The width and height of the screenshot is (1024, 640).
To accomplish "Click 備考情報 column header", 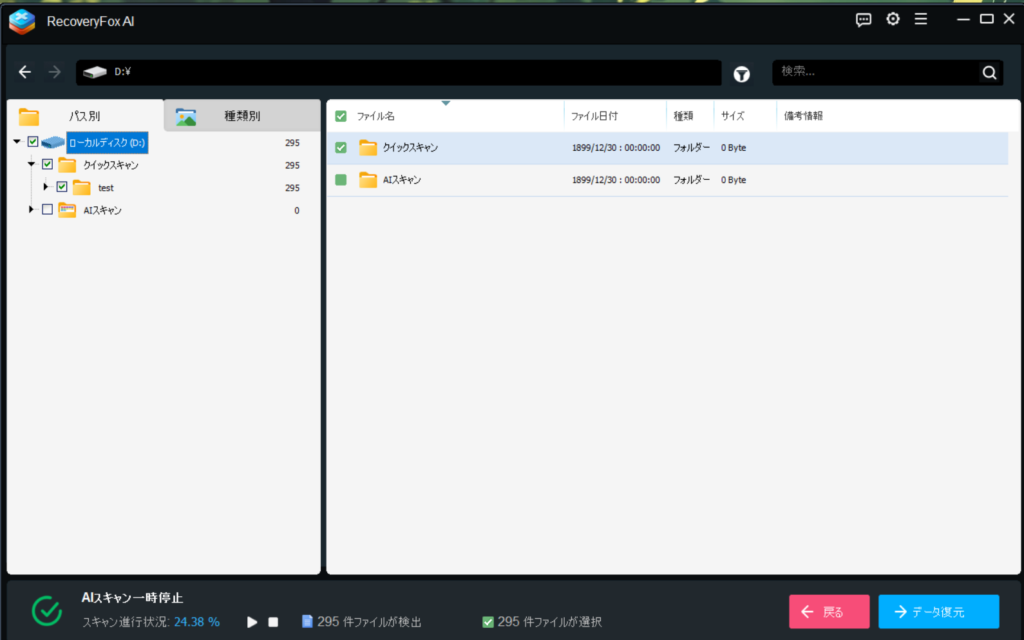I will 803,116.
